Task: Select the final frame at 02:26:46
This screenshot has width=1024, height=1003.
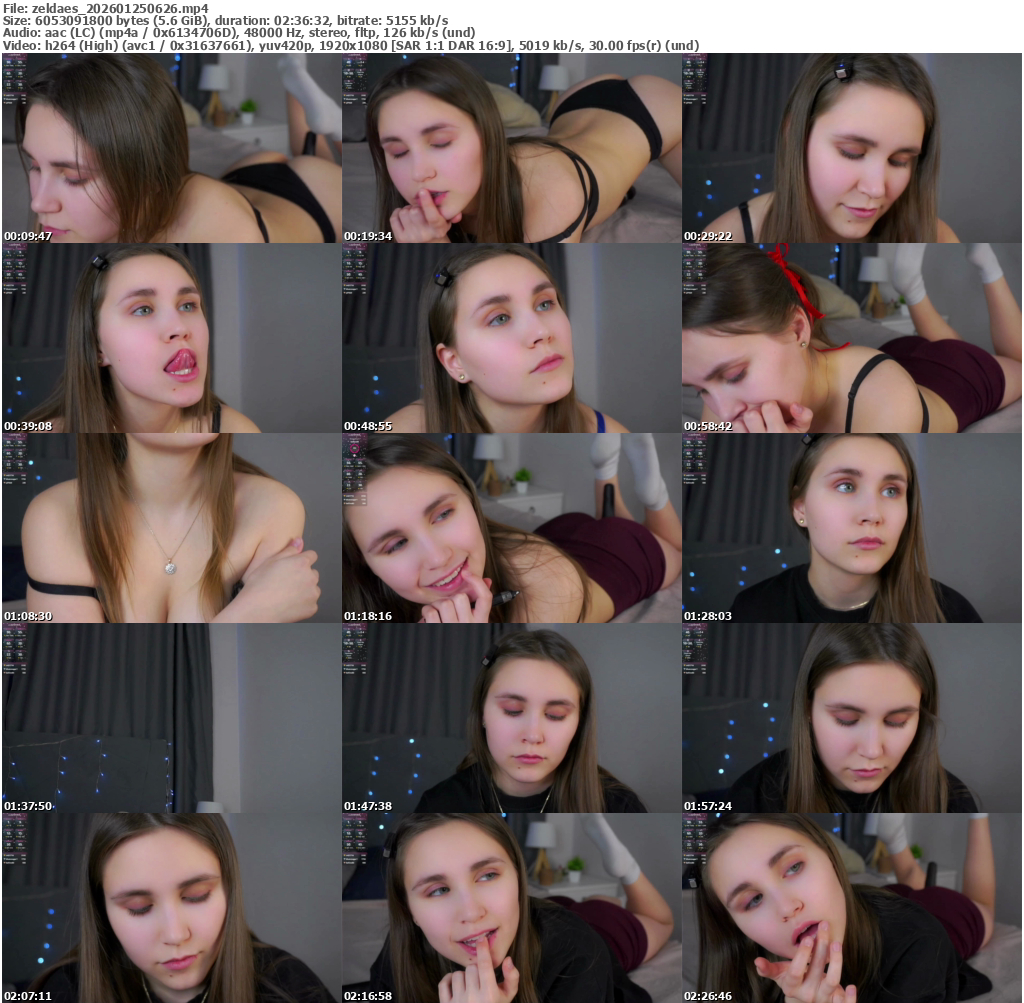Action: click(851, 908)
